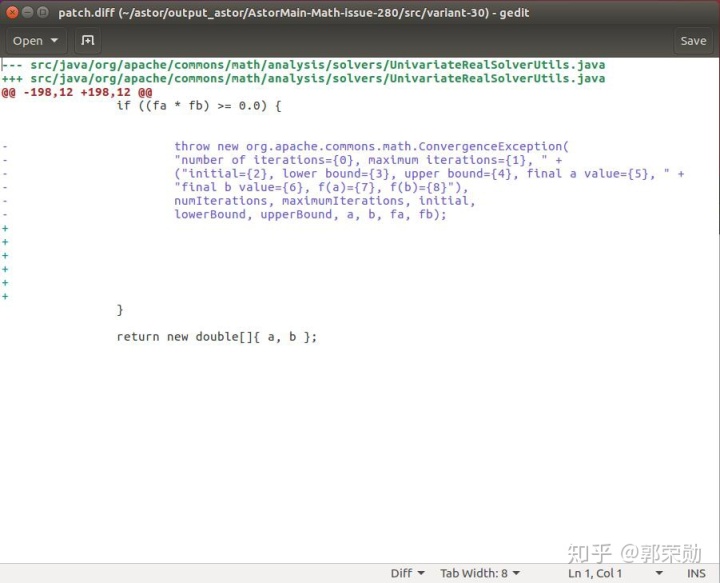Change Tab Width: 8 setting

coord(480,573)
